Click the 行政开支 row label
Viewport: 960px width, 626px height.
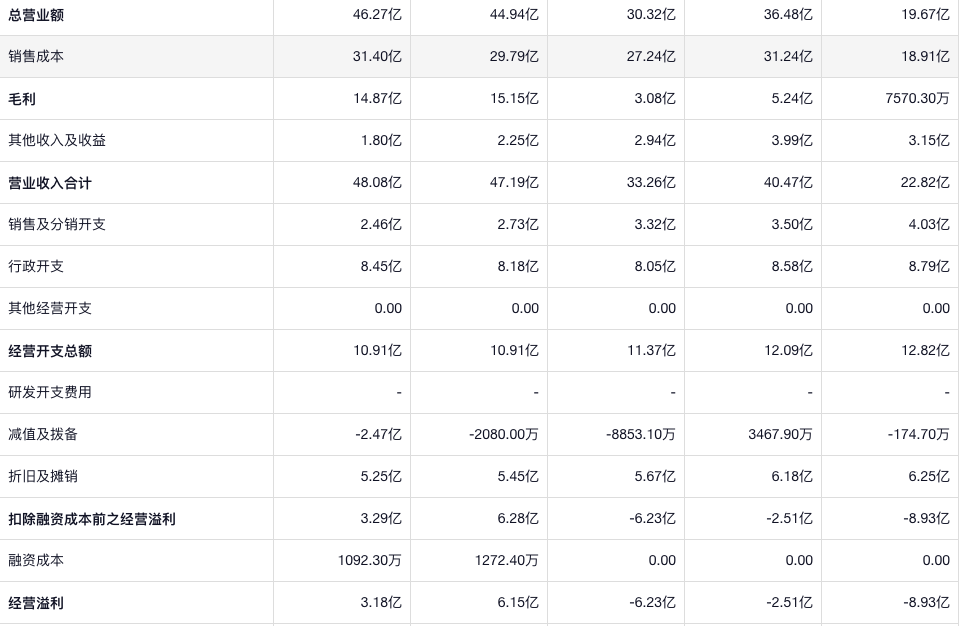point(36,267)
